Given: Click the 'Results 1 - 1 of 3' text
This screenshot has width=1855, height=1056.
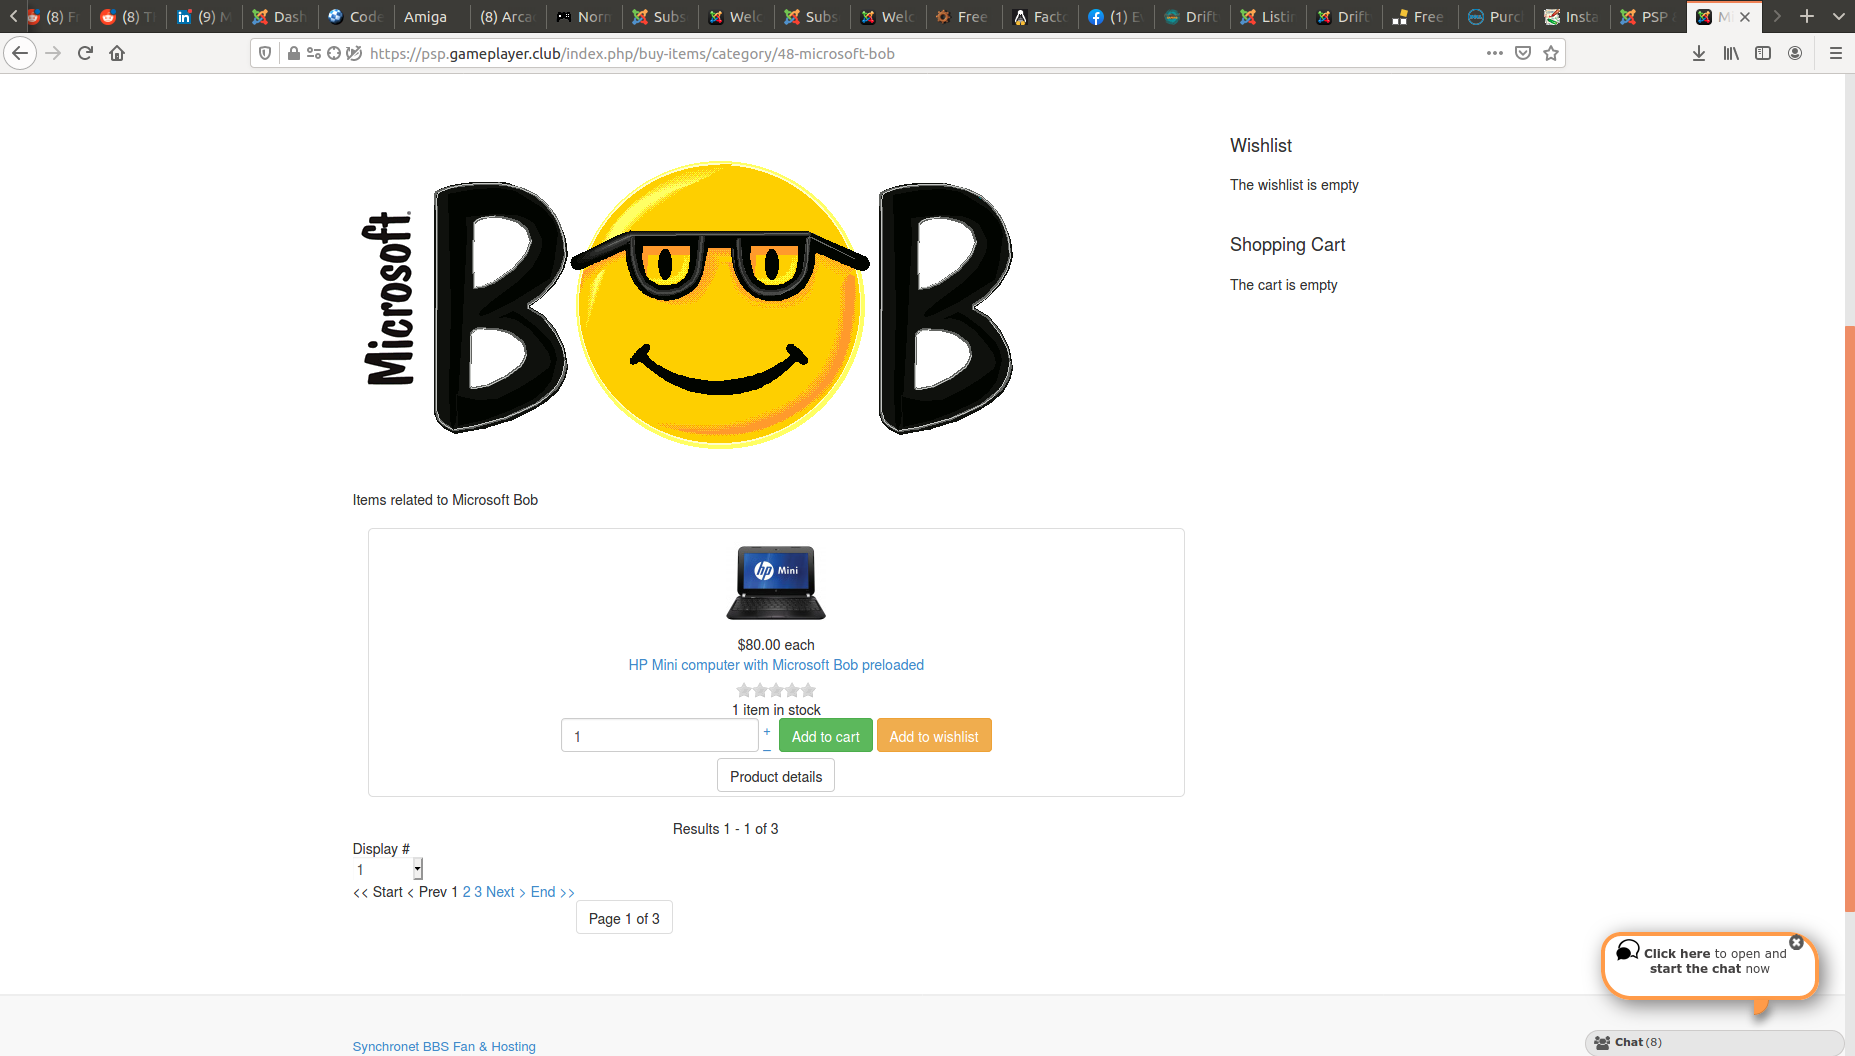Looking at the screenshot, I should click(726, 829).
